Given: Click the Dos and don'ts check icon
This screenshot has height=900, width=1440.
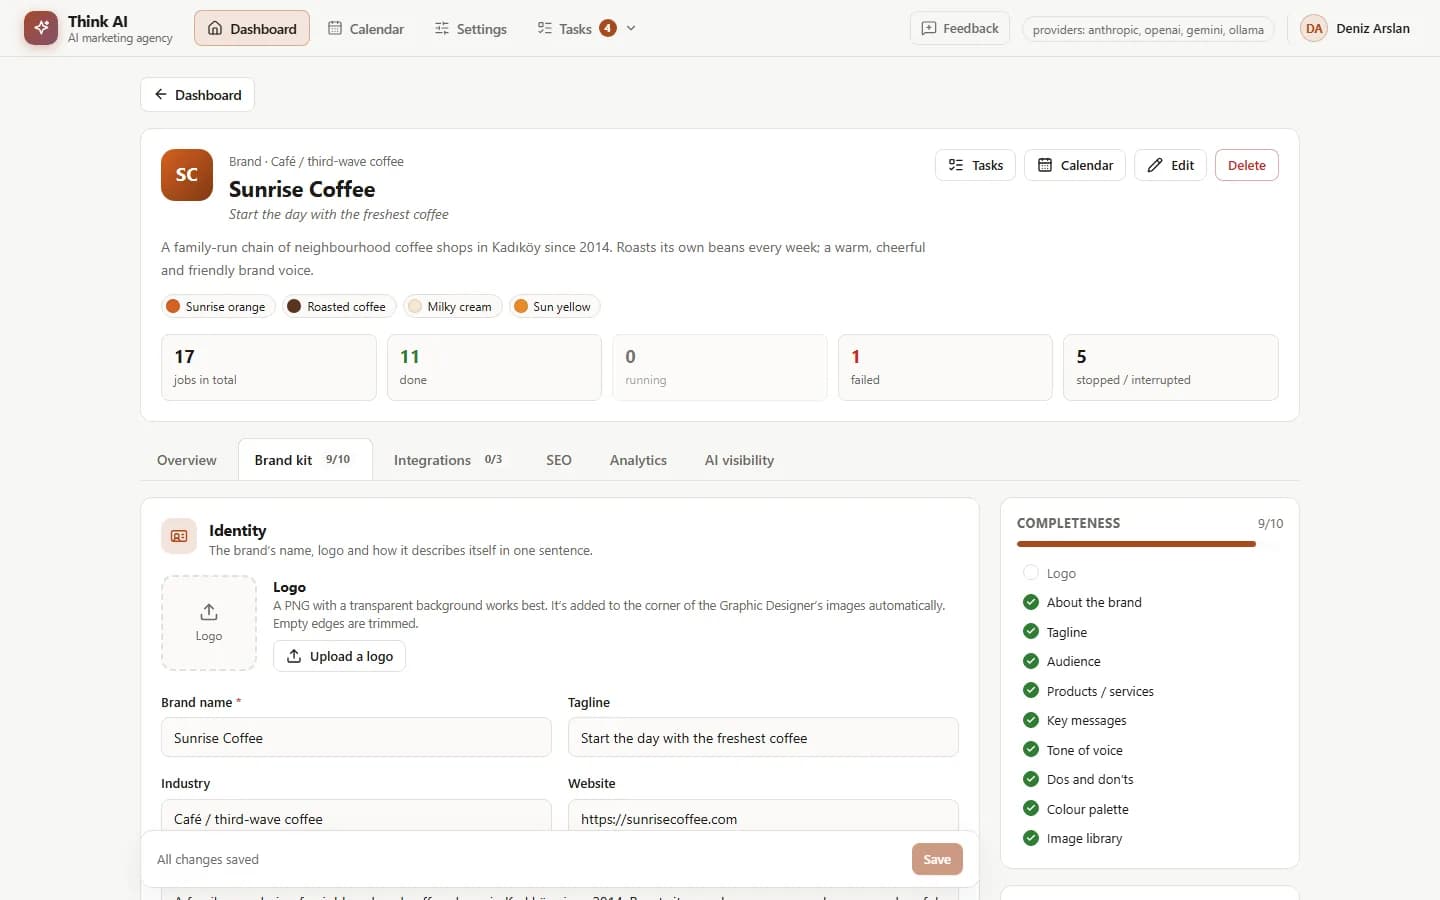Looking at the screenshot, I should 1031,779.
